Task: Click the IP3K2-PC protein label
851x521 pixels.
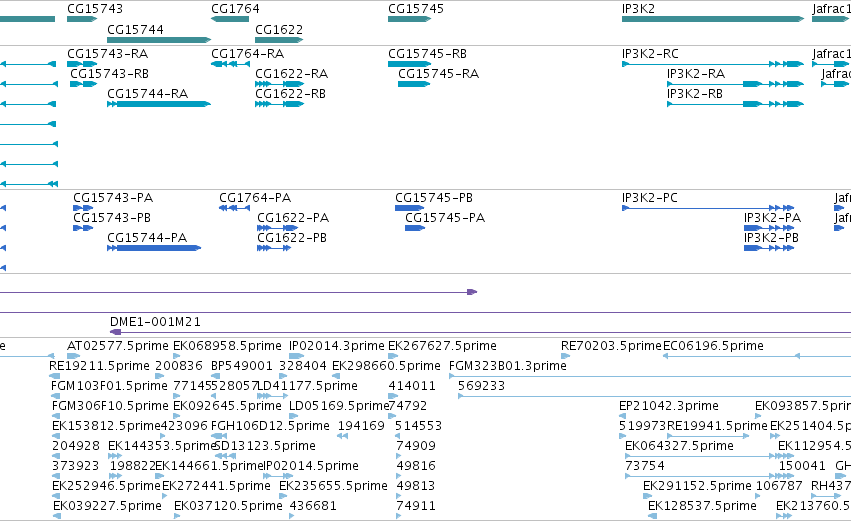Action: pyautogui.click(x=650, y=198)
